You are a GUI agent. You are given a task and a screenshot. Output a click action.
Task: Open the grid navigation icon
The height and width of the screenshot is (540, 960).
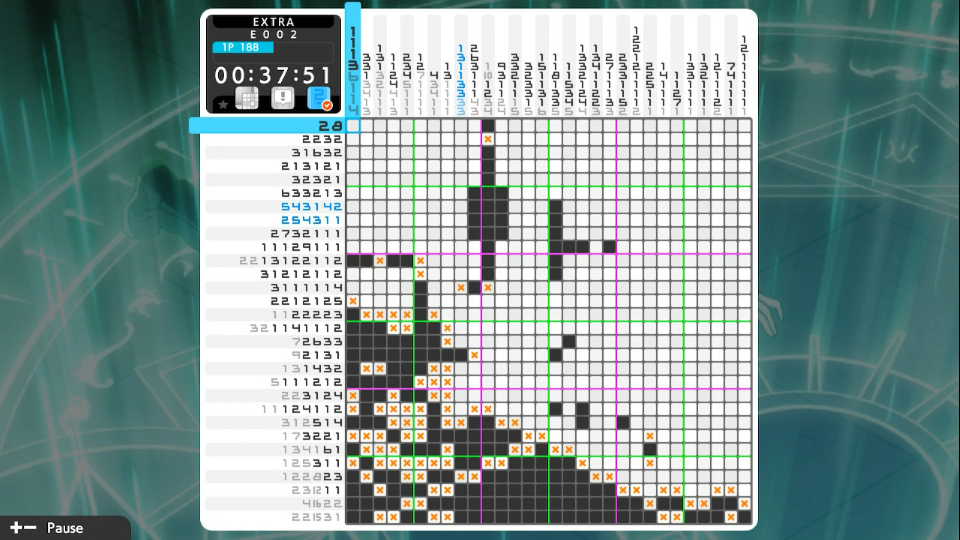click(247, 99)
